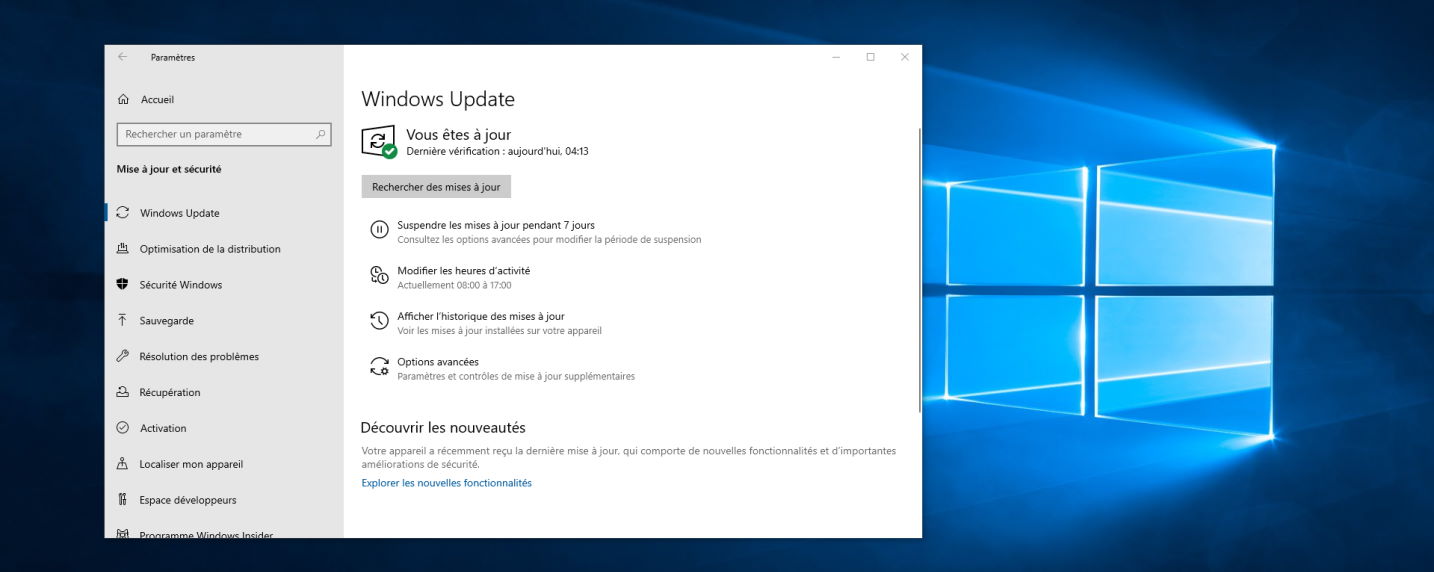Open Afficher l'historique des mises à jour

(x=481, y=316)
